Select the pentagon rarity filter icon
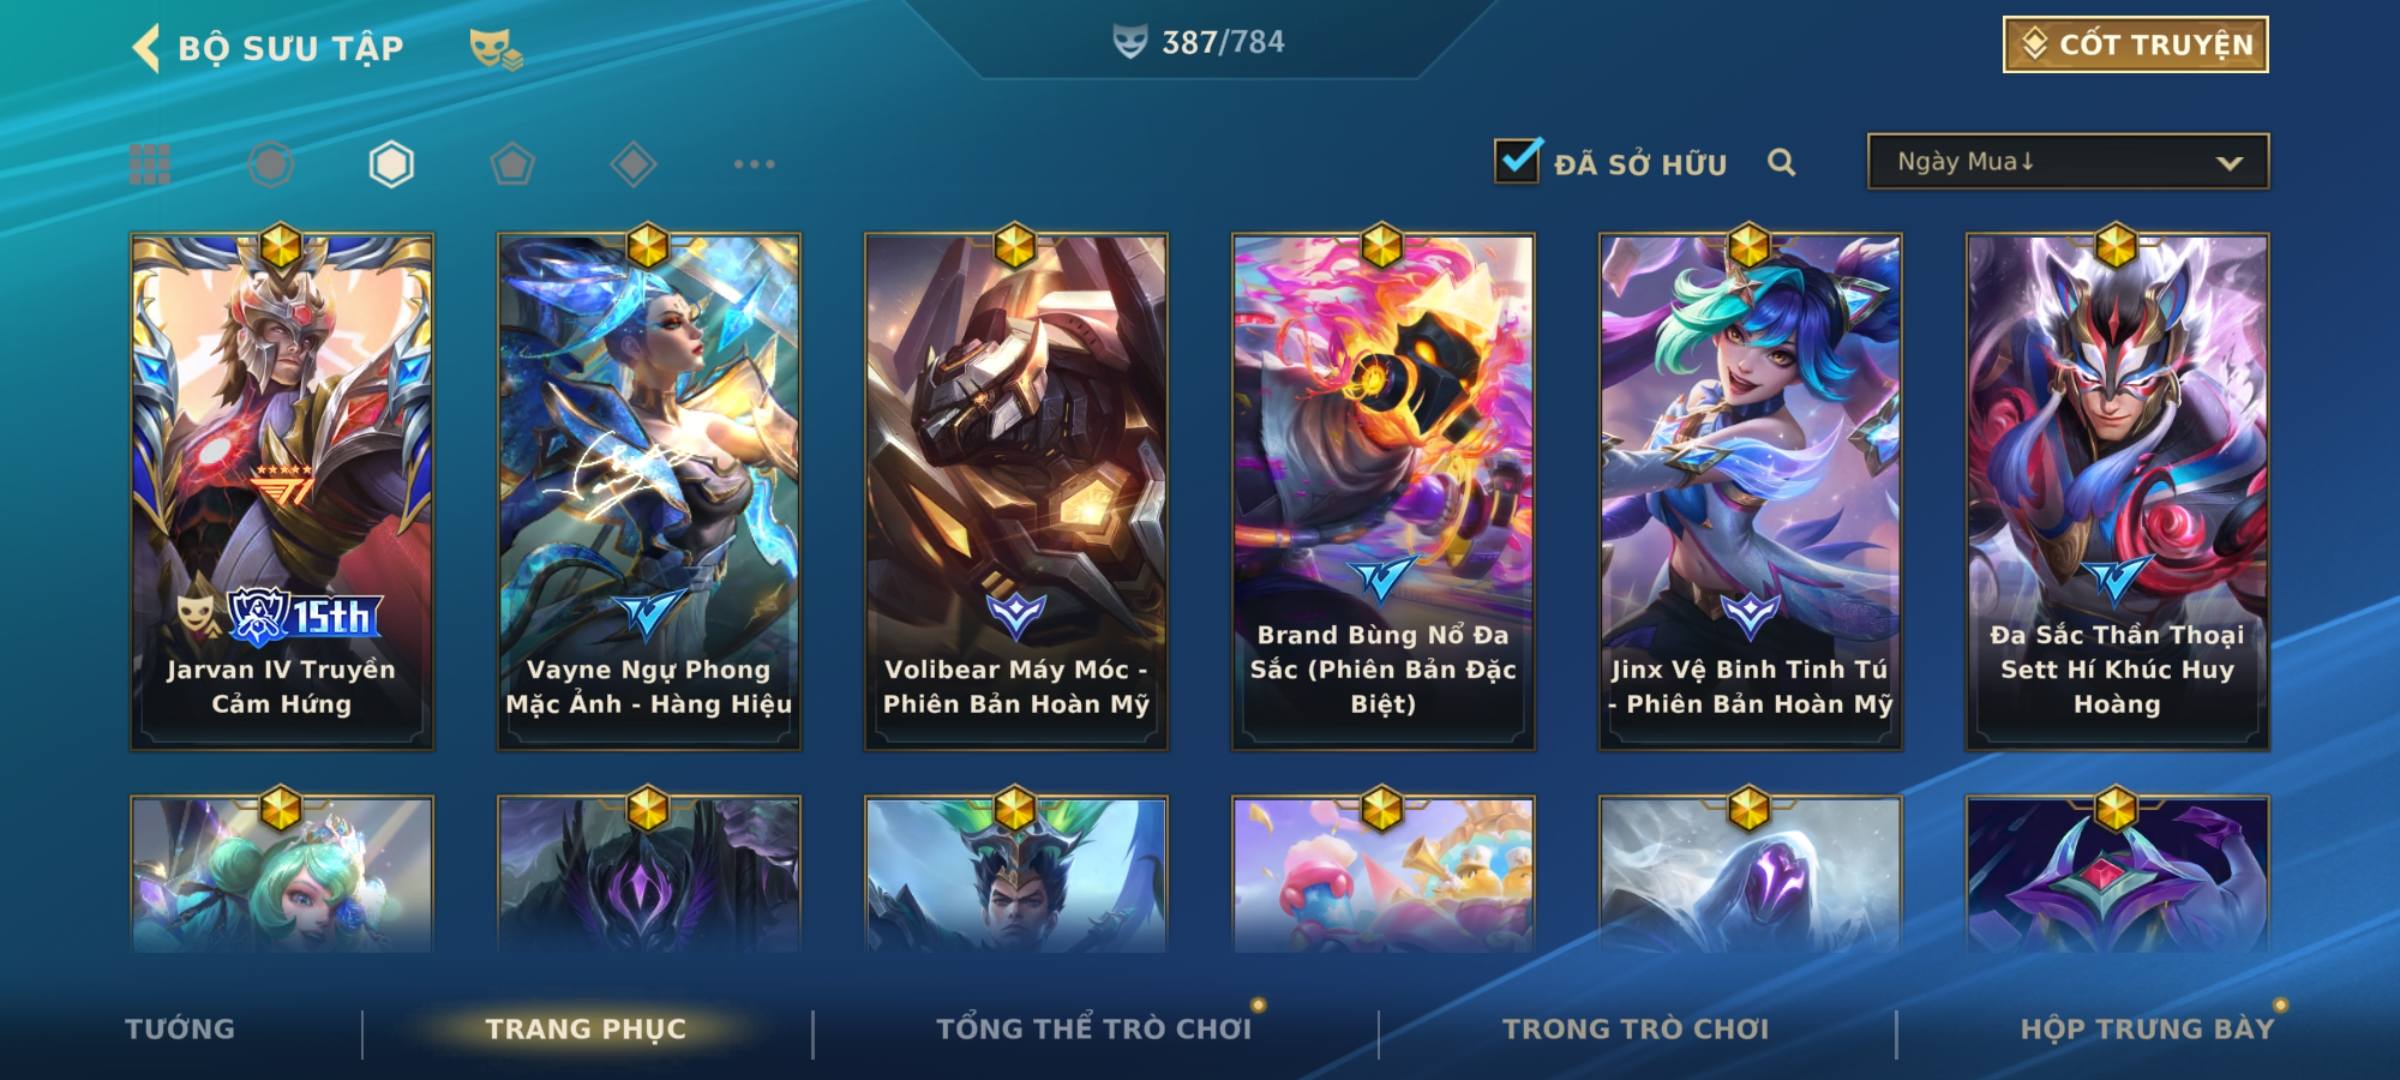This screenshot has width=2400, height=1080. click(x=512, y=164)
